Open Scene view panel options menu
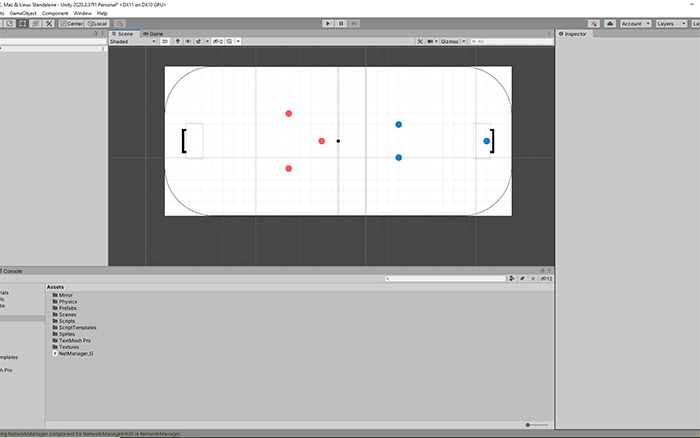Image resolution: width=700 pixels, height=438 pixels. (x=550, y=34)
